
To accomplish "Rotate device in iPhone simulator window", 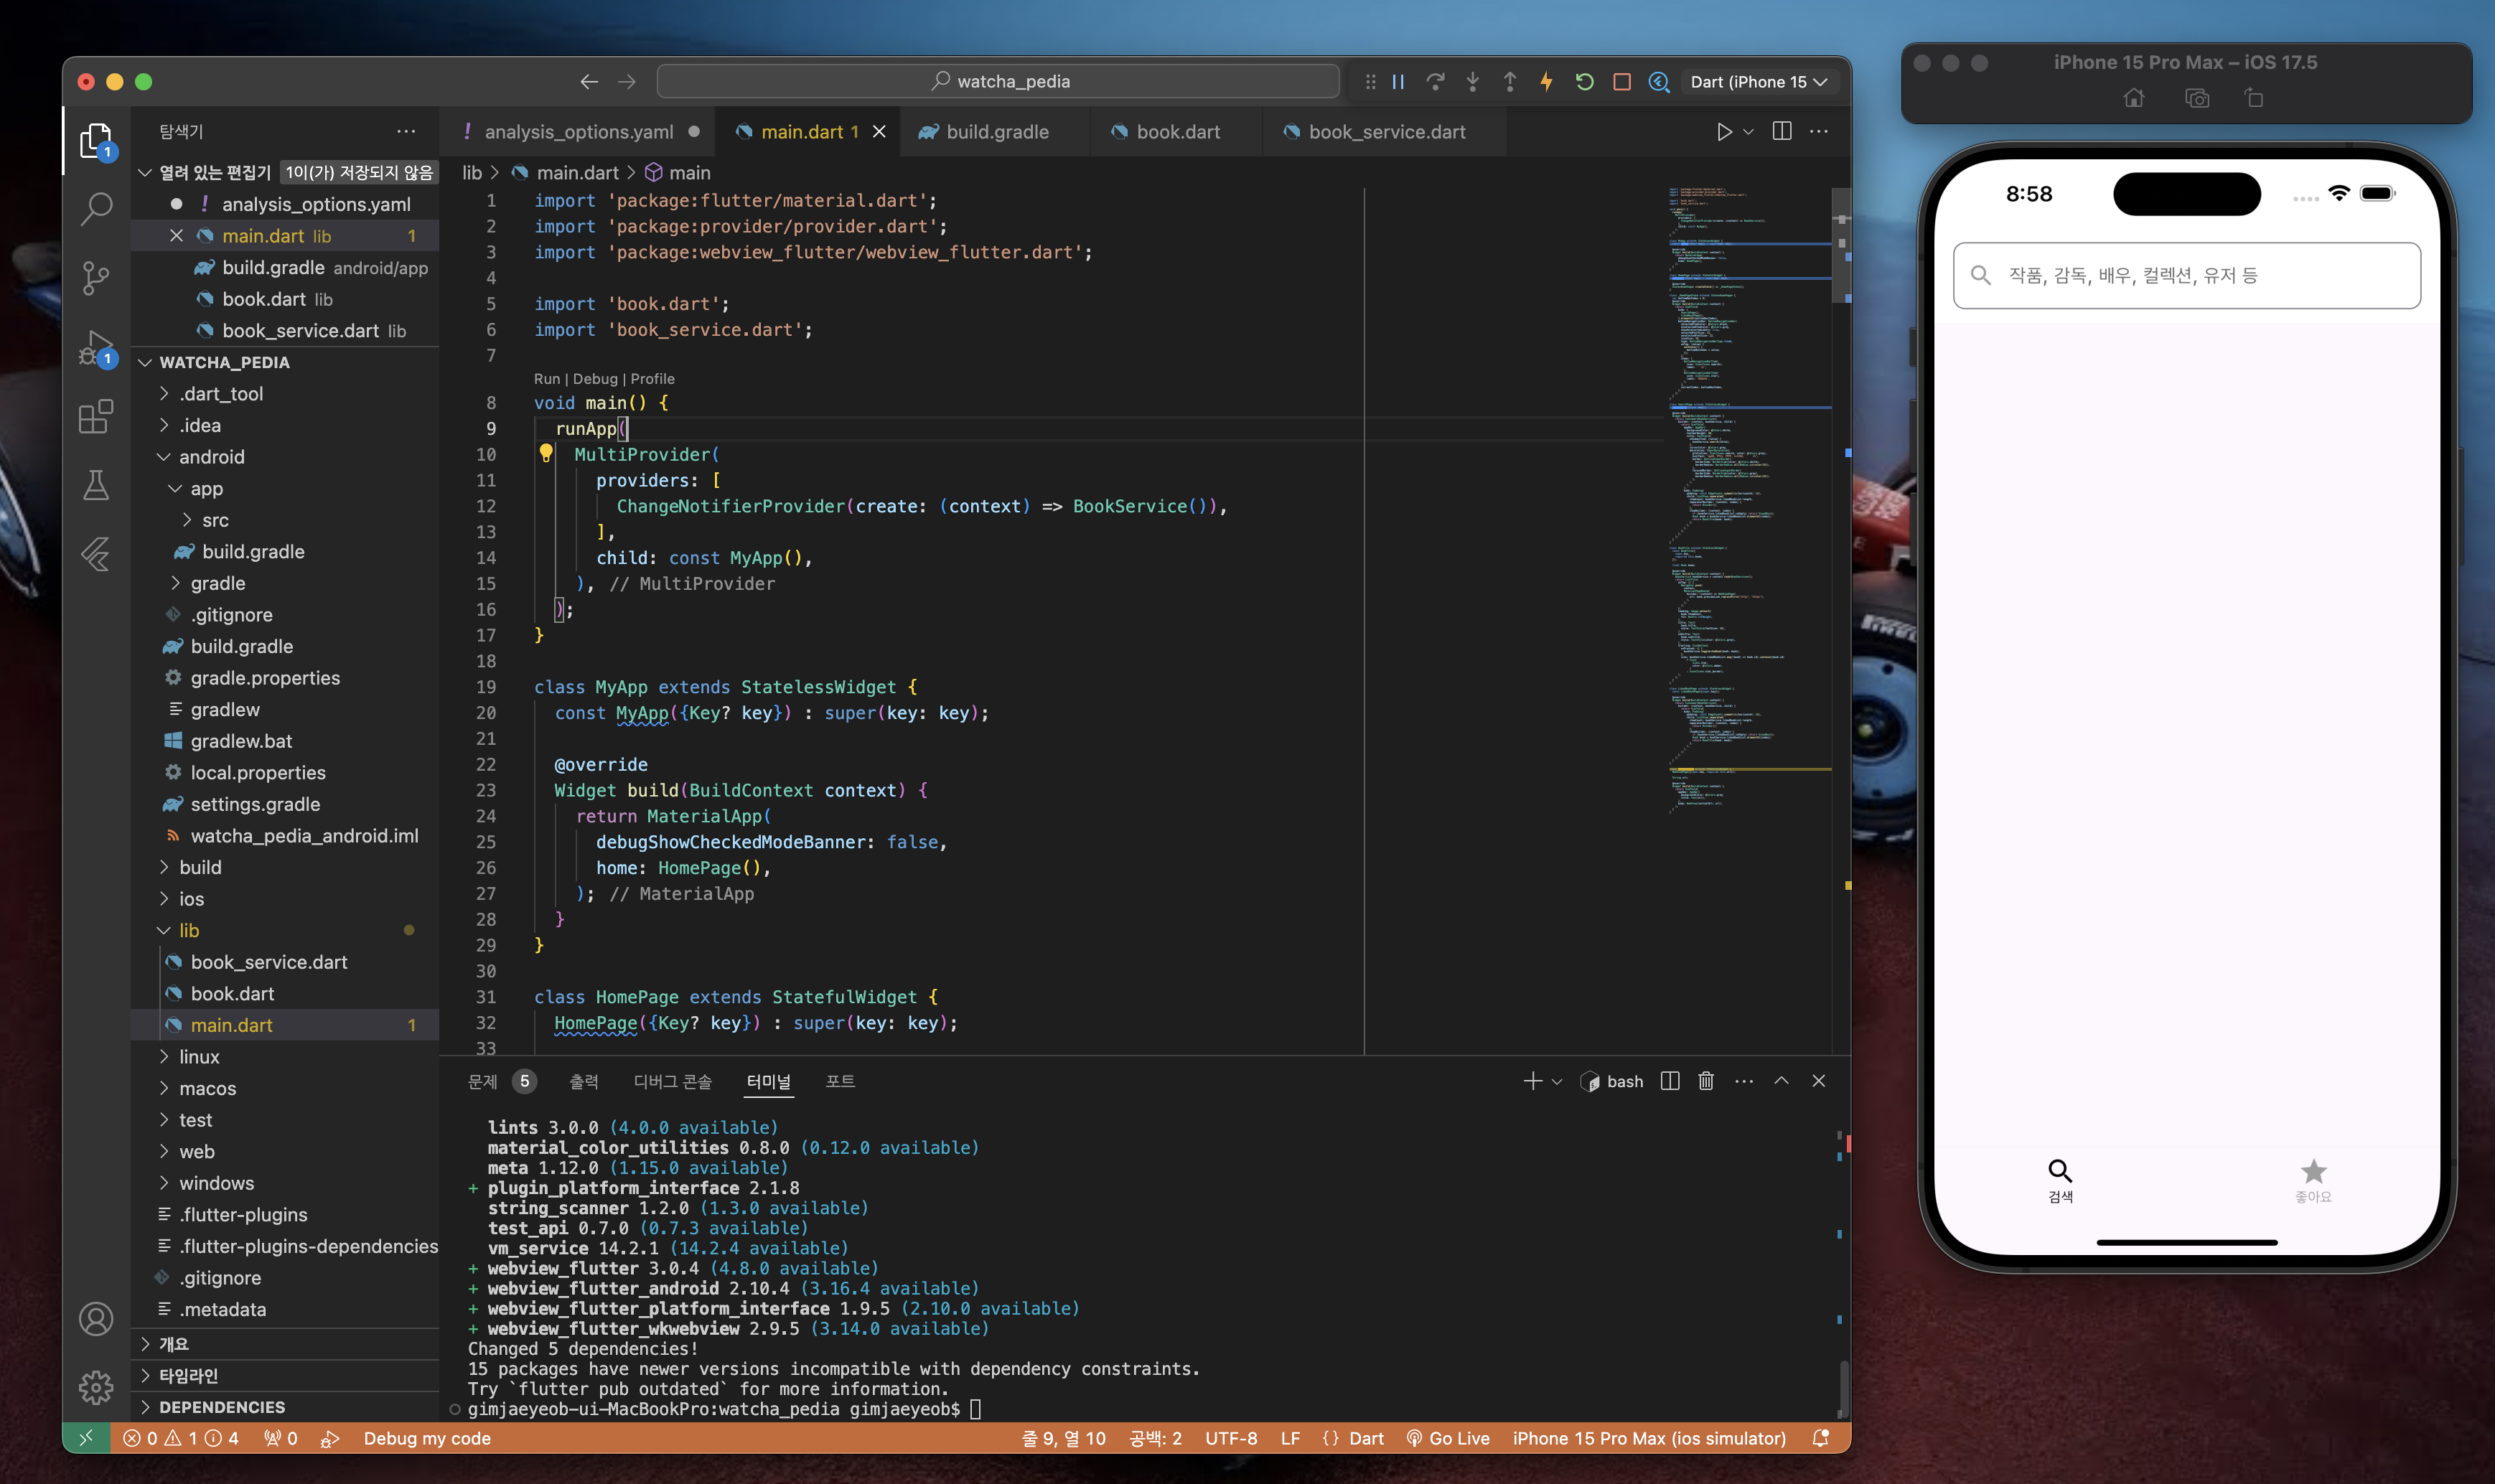I will coord(2254,98).
